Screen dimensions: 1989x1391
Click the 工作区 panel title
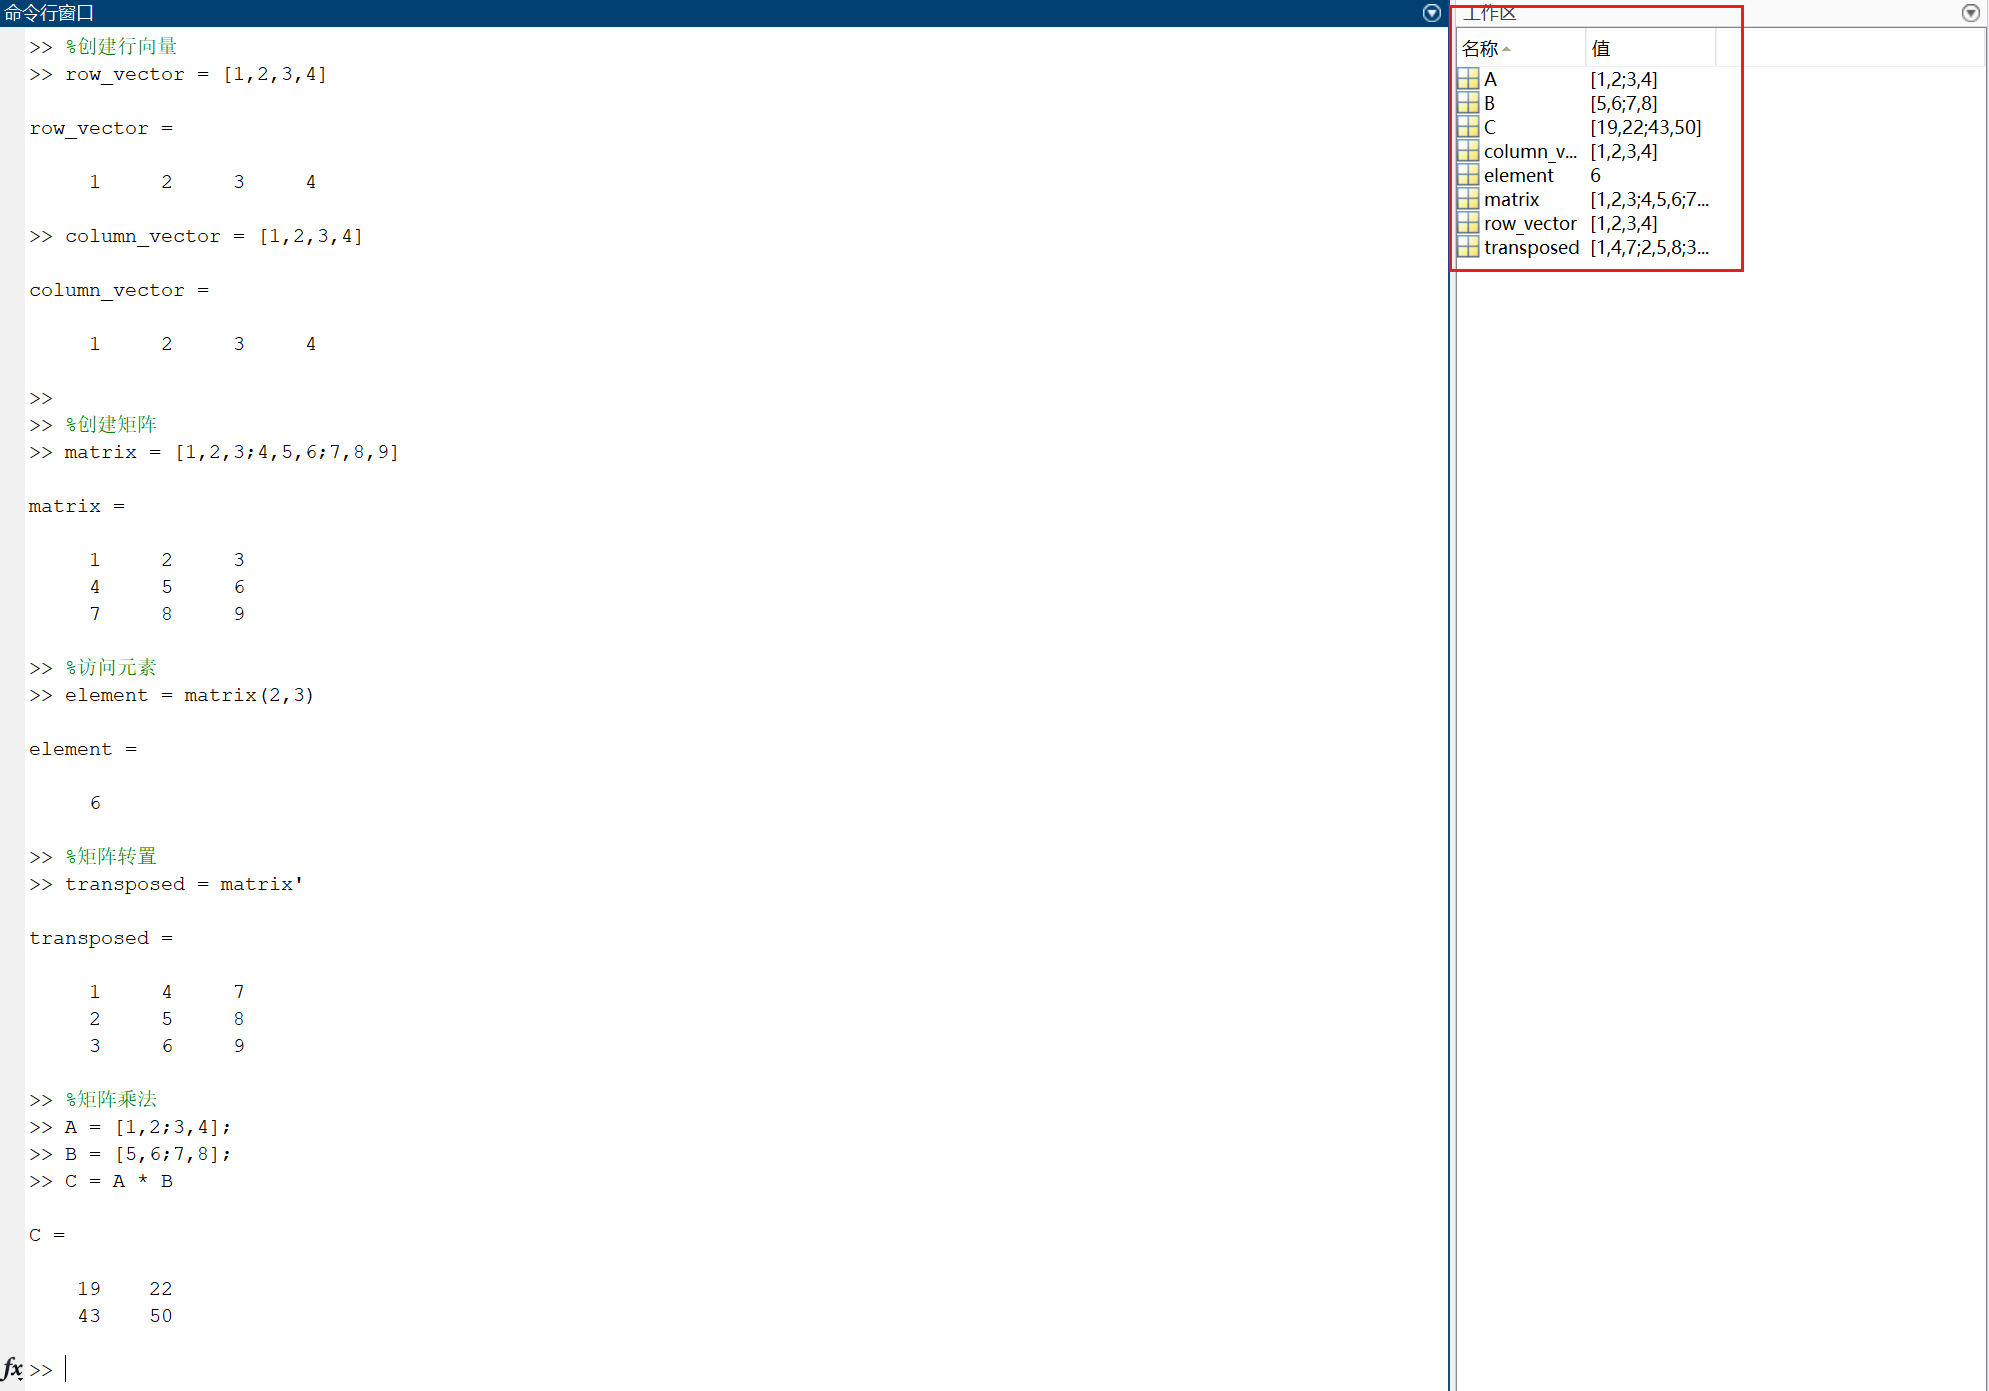[x=1490, y=13]
